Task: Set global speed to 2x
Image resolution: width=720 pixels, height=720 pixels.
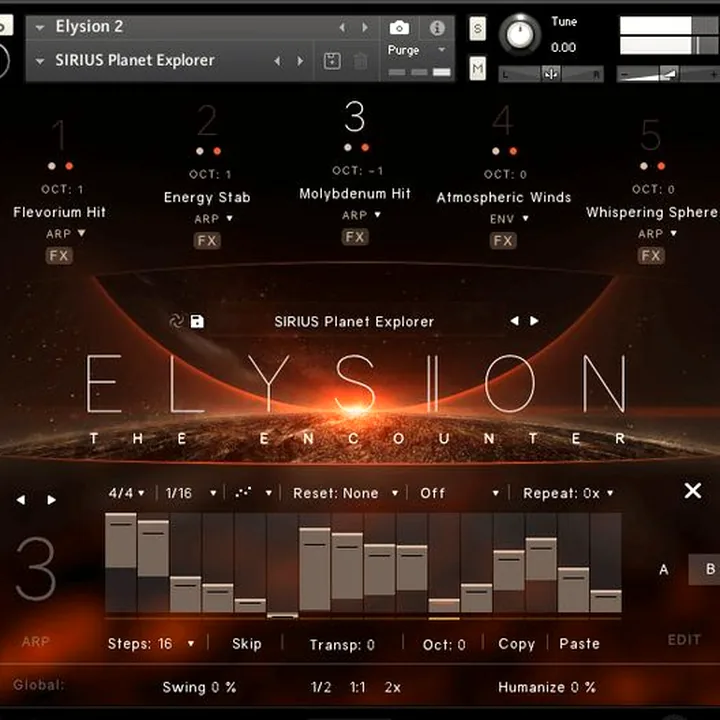Action: pos(393,687)
